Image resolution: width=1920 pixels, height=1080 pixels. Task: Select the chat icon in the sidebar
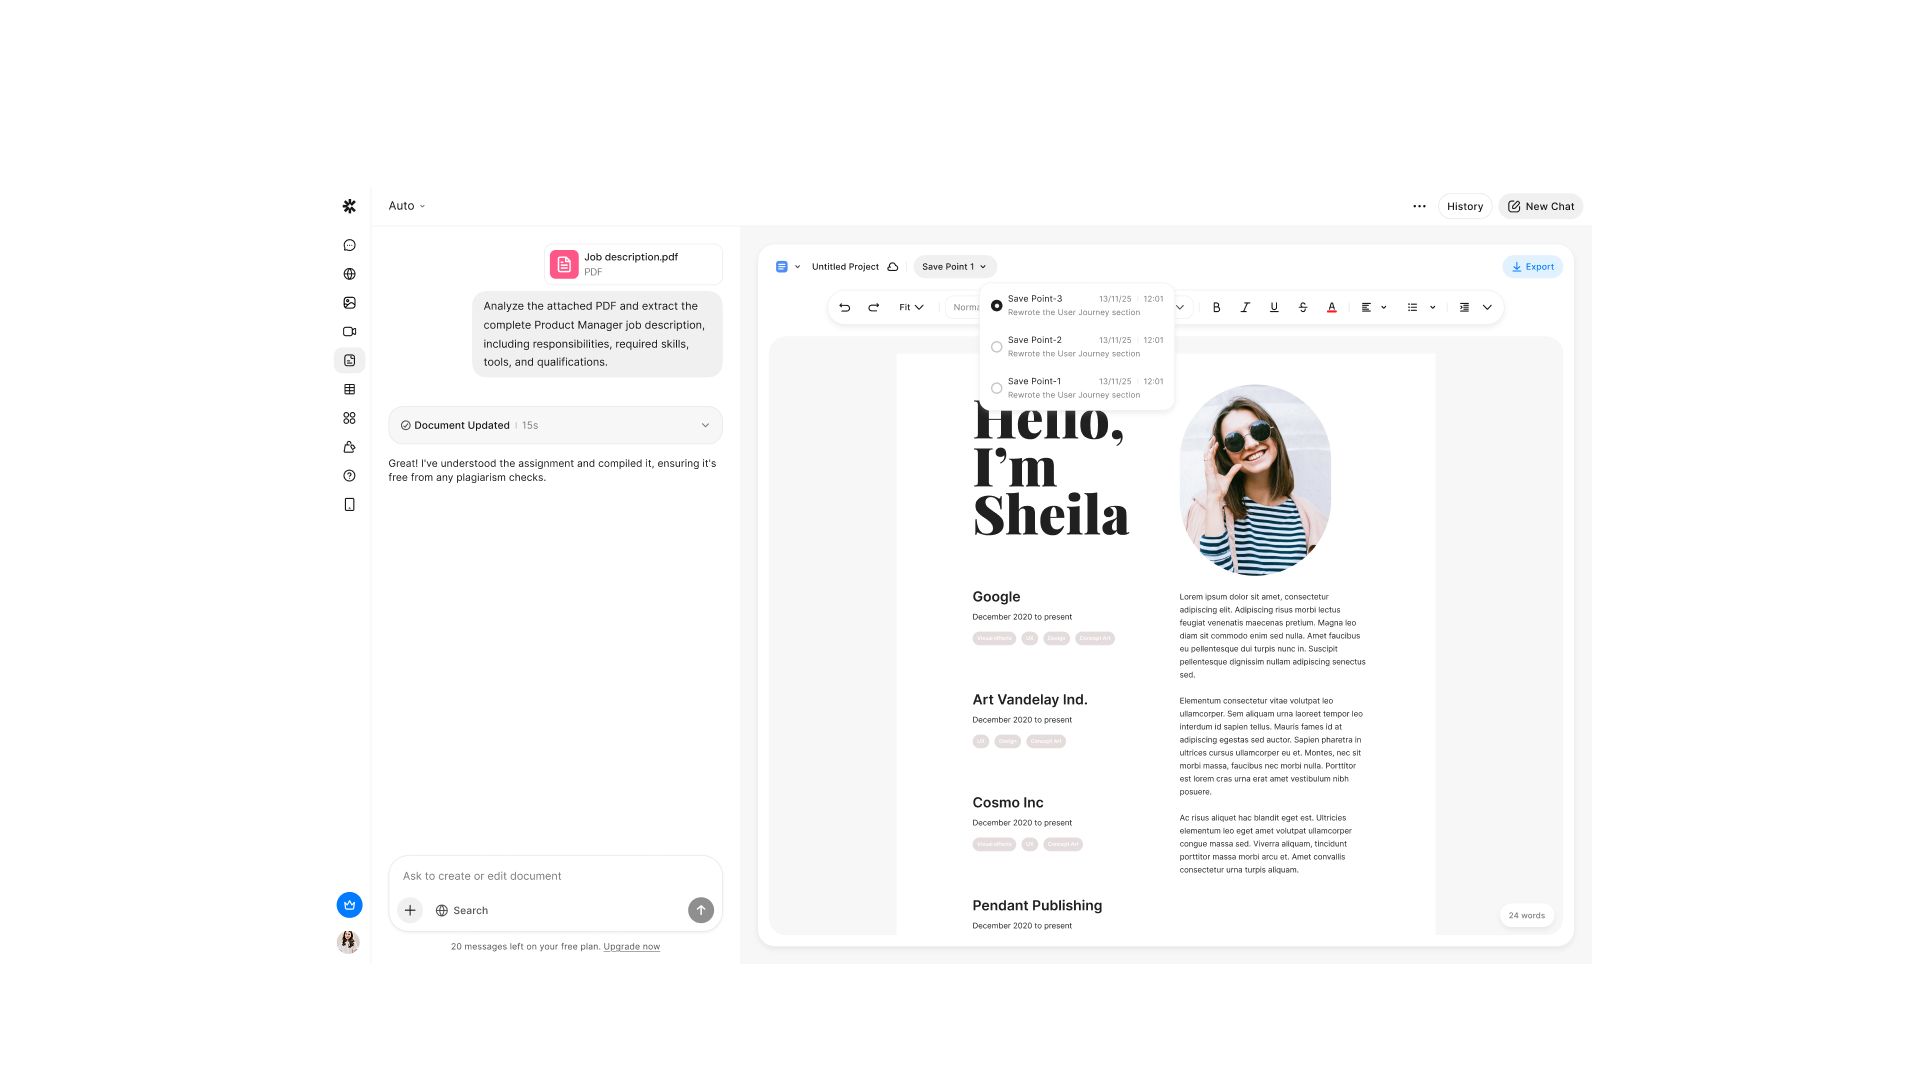tap(349, 244)
